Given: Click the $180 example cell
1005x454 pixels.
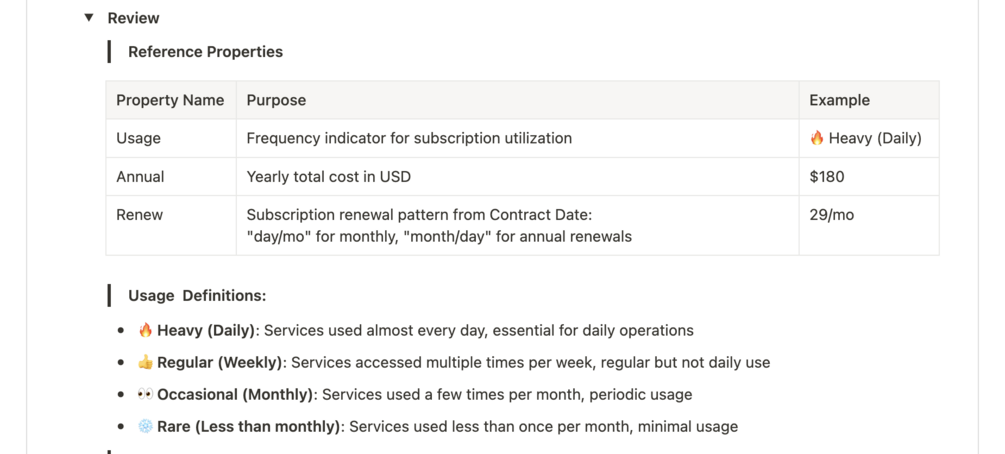Looking at the screenshot, I should pyautogui.click(x=827, y=176).
